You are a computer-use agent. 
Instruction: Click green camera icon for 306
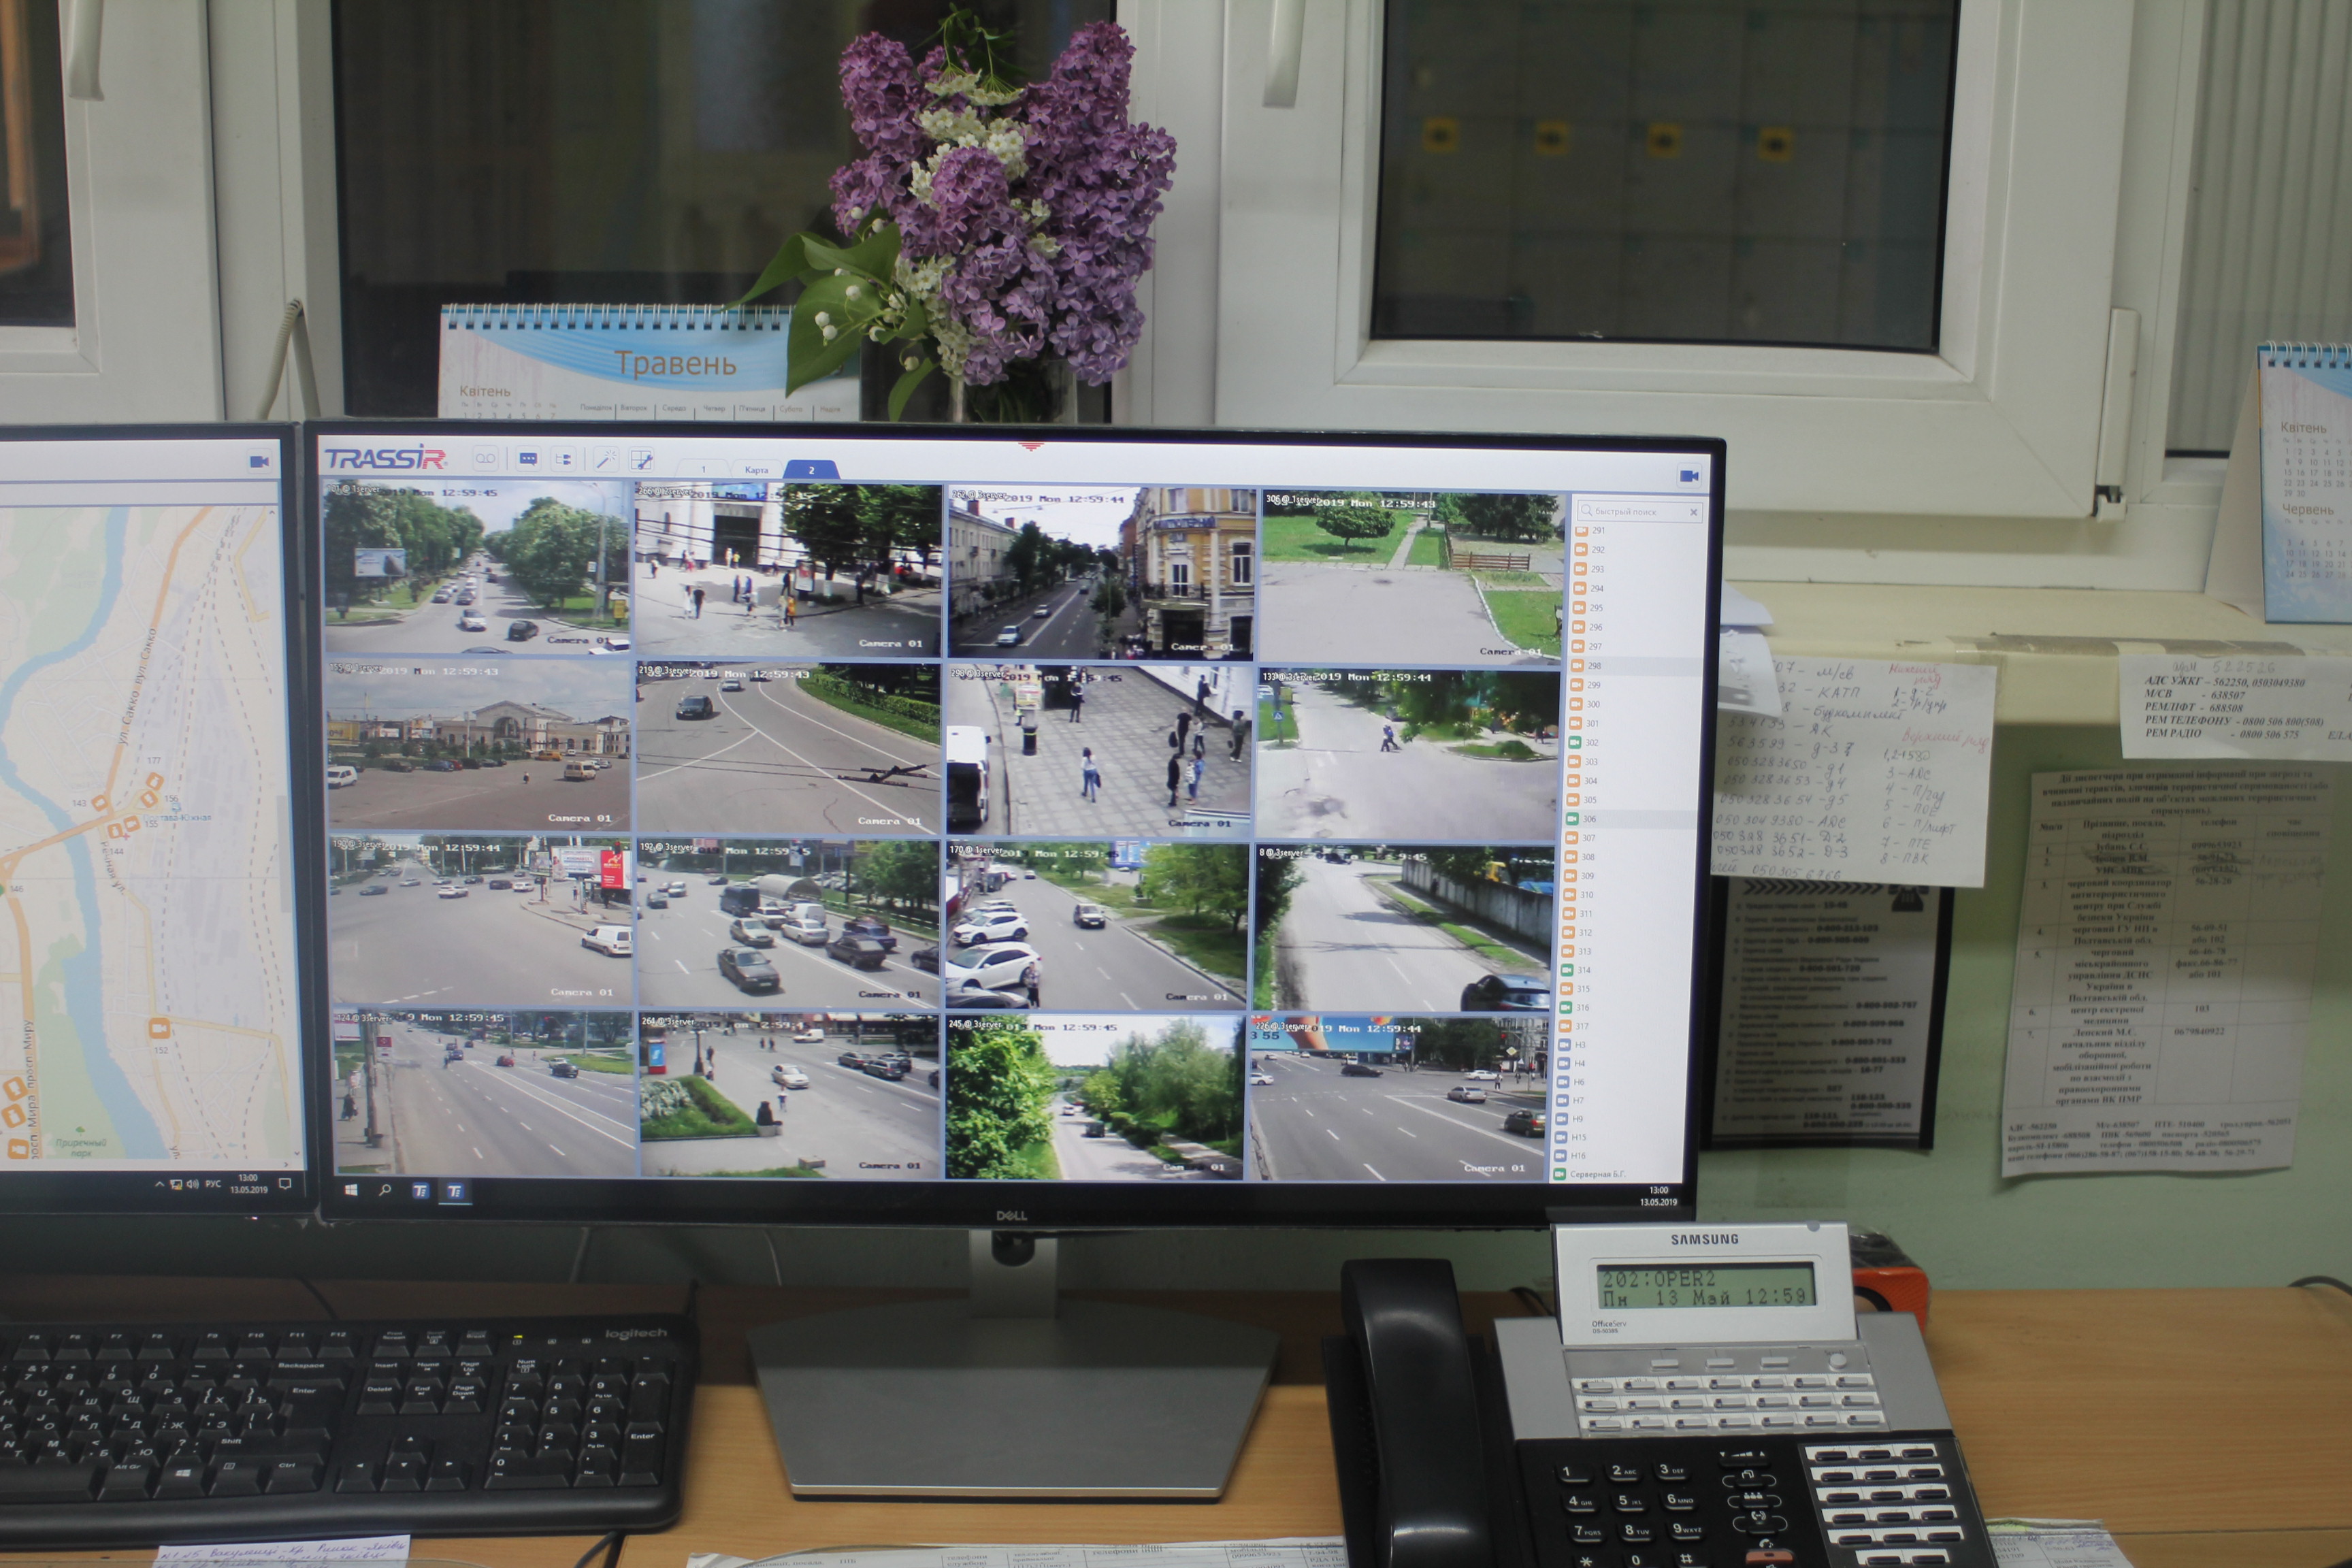(x=1574, y=819)
